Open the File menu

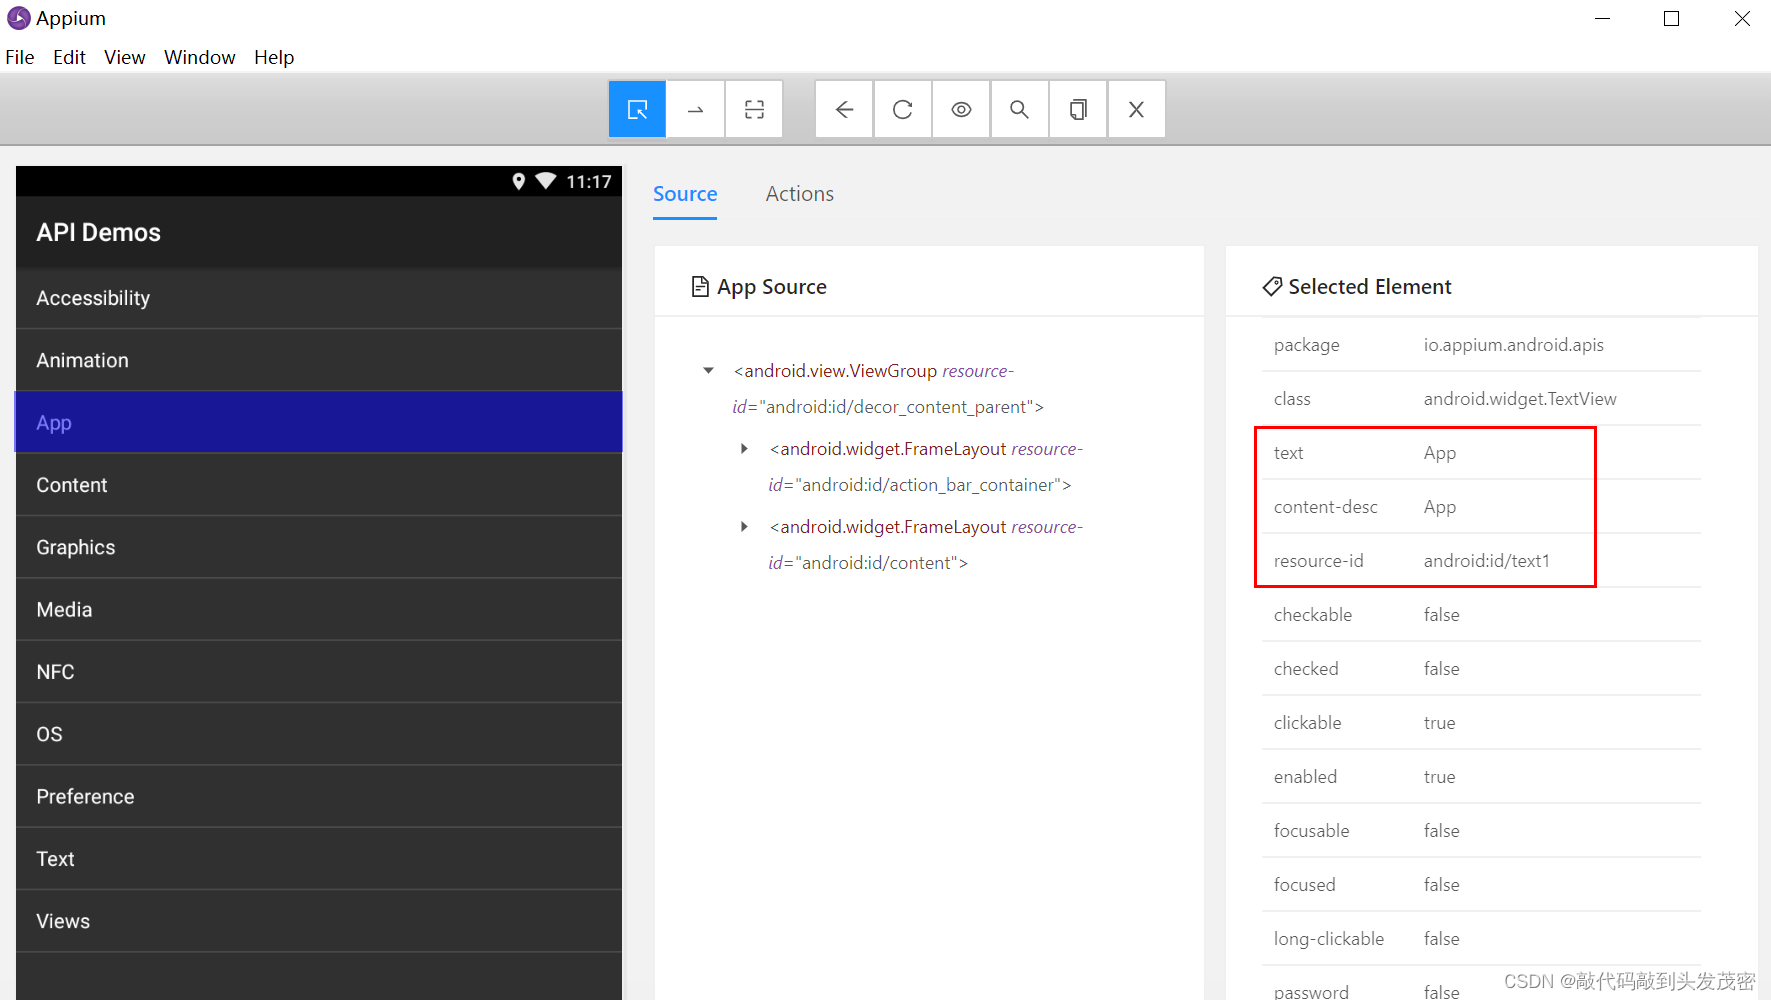[20, 57]
